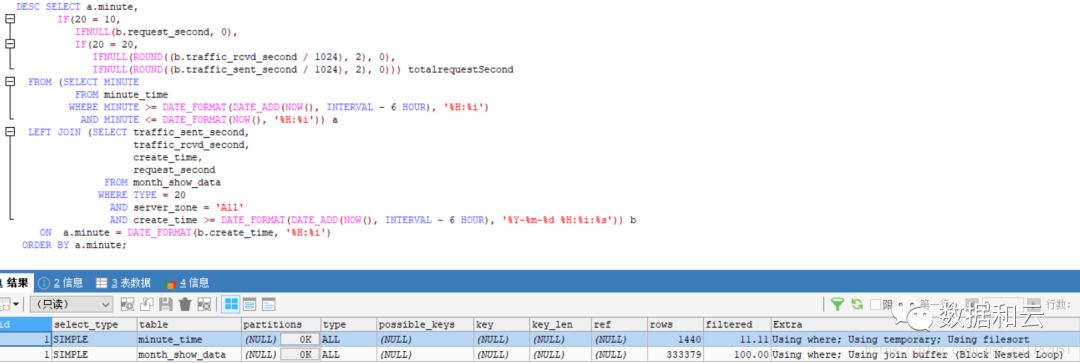
Task: Click the cancel changes grid icon right of the trash can
Action: click(204, 304)
